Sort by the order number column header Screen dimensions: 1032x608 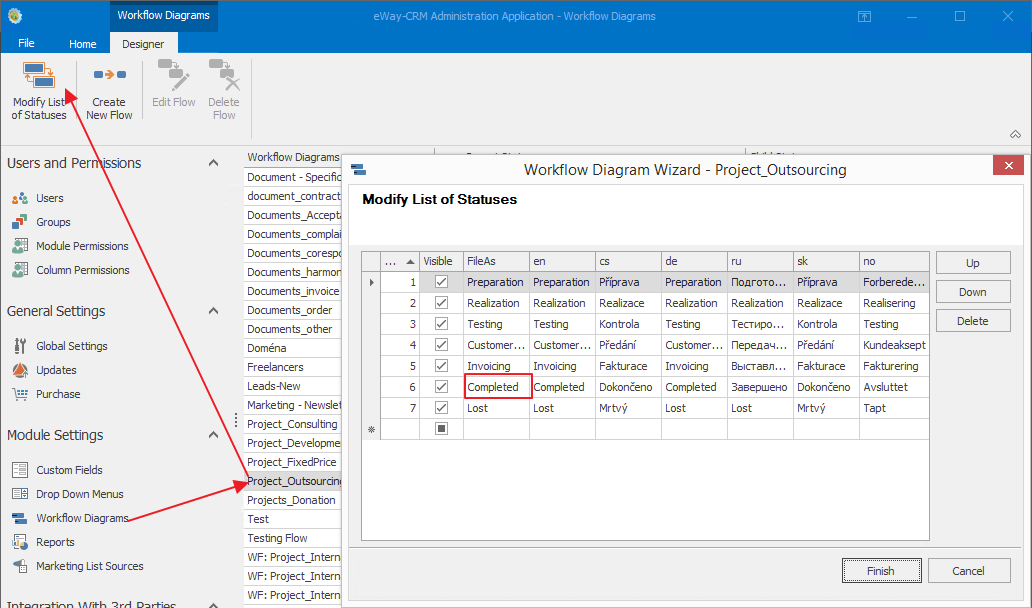click(x=400, y=261)
